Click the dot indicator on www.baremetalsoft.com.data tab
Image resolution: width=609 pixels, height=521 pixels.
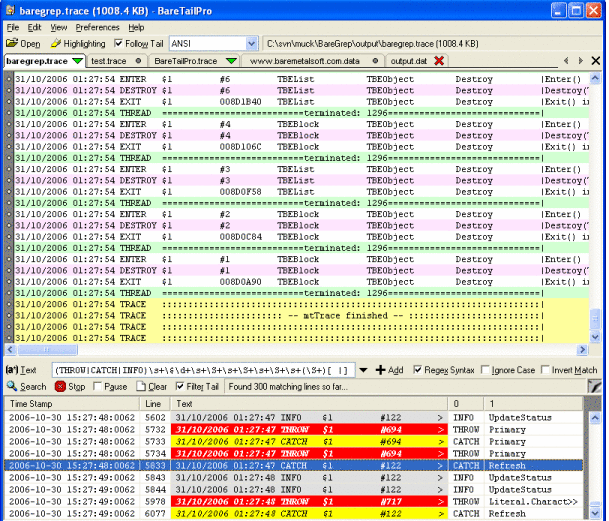[375, 61]
